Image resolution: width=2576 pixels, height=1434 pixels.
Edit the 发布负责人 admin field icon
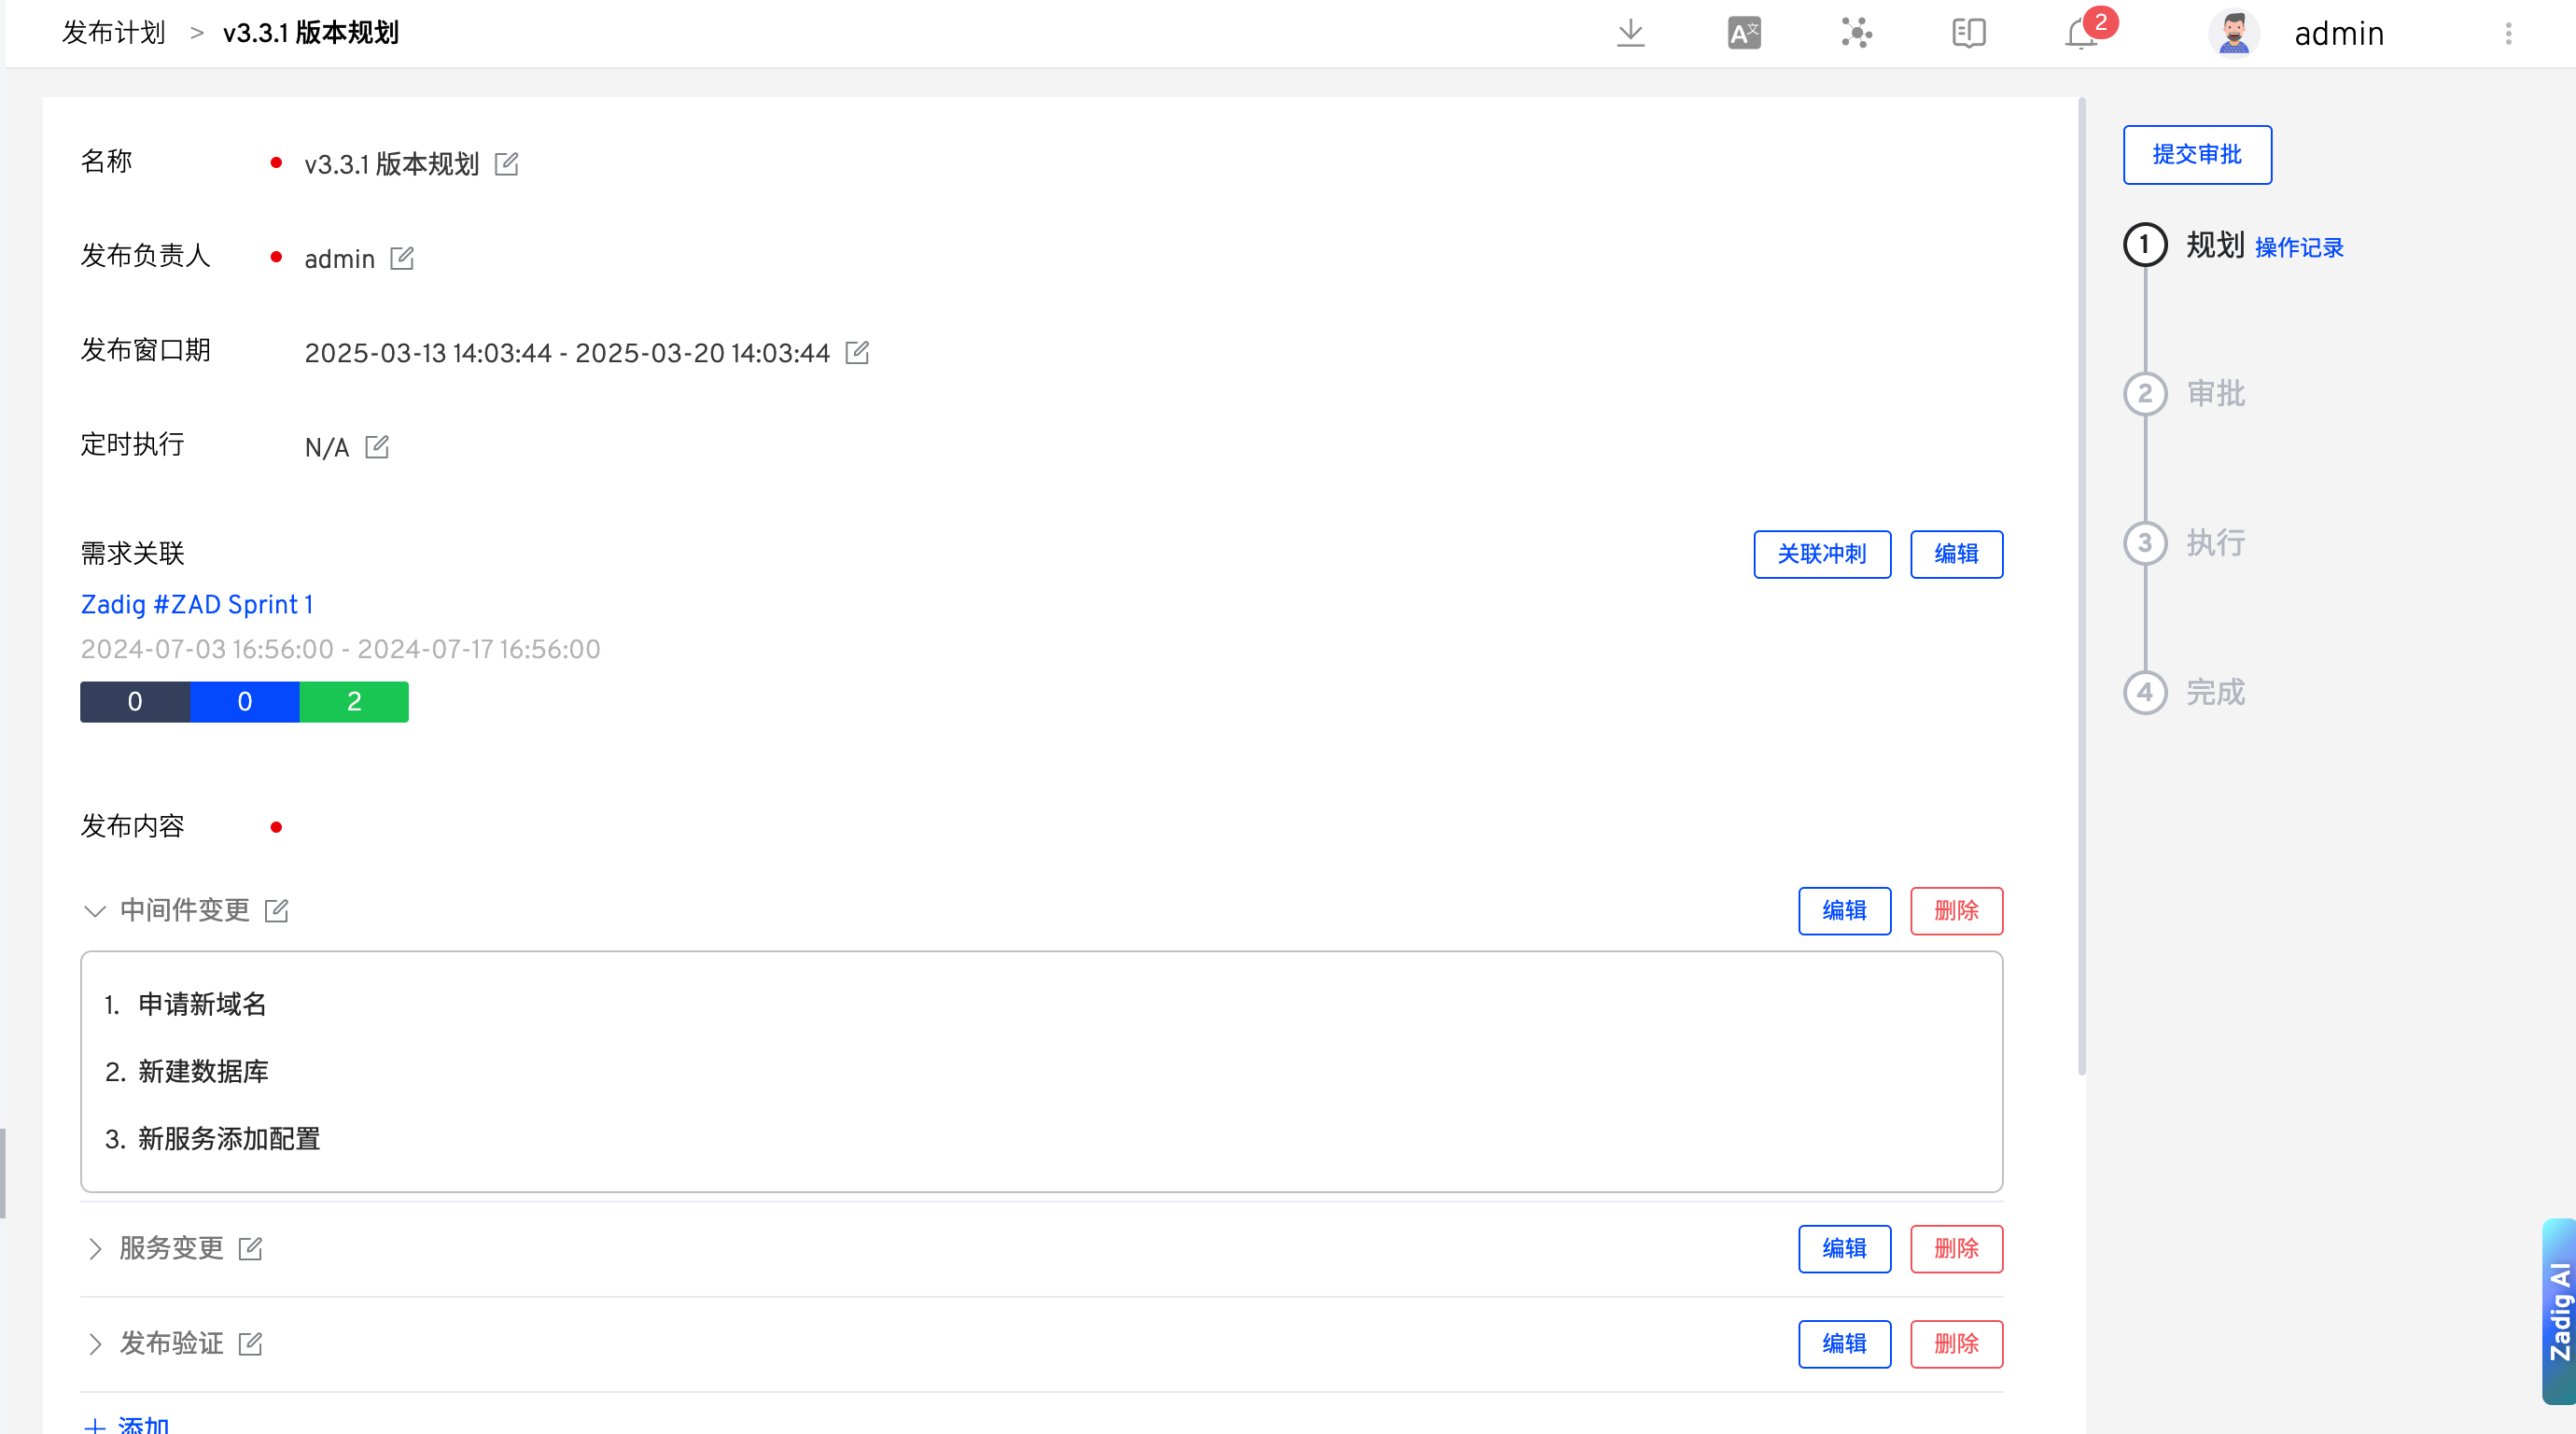[x=402, y=258]
